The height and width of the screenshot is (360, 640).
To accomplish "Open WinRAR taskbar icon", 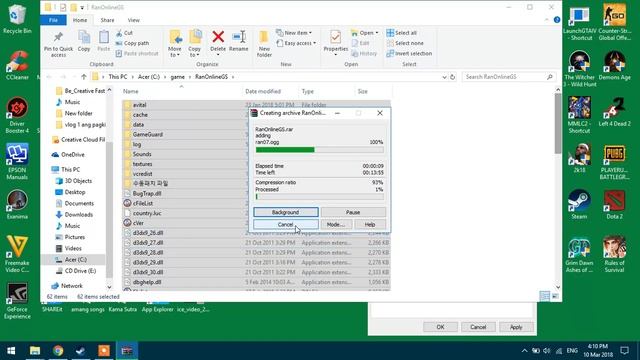I will point(127,351).
